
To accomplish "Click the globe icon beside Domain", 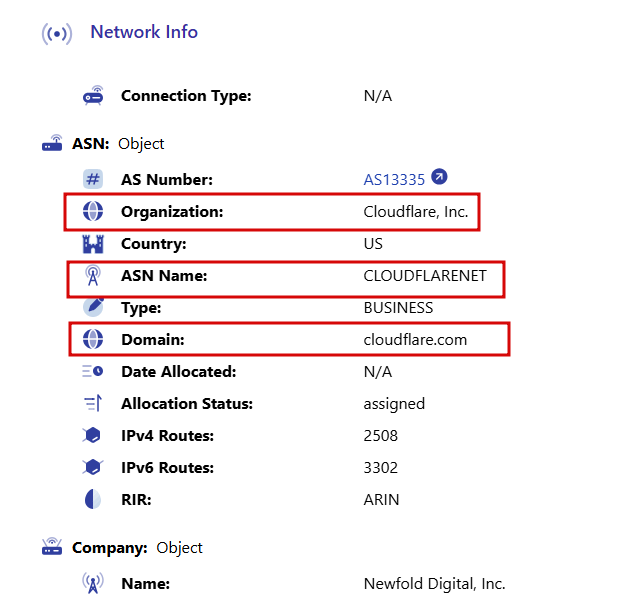I will pos(93,339).
